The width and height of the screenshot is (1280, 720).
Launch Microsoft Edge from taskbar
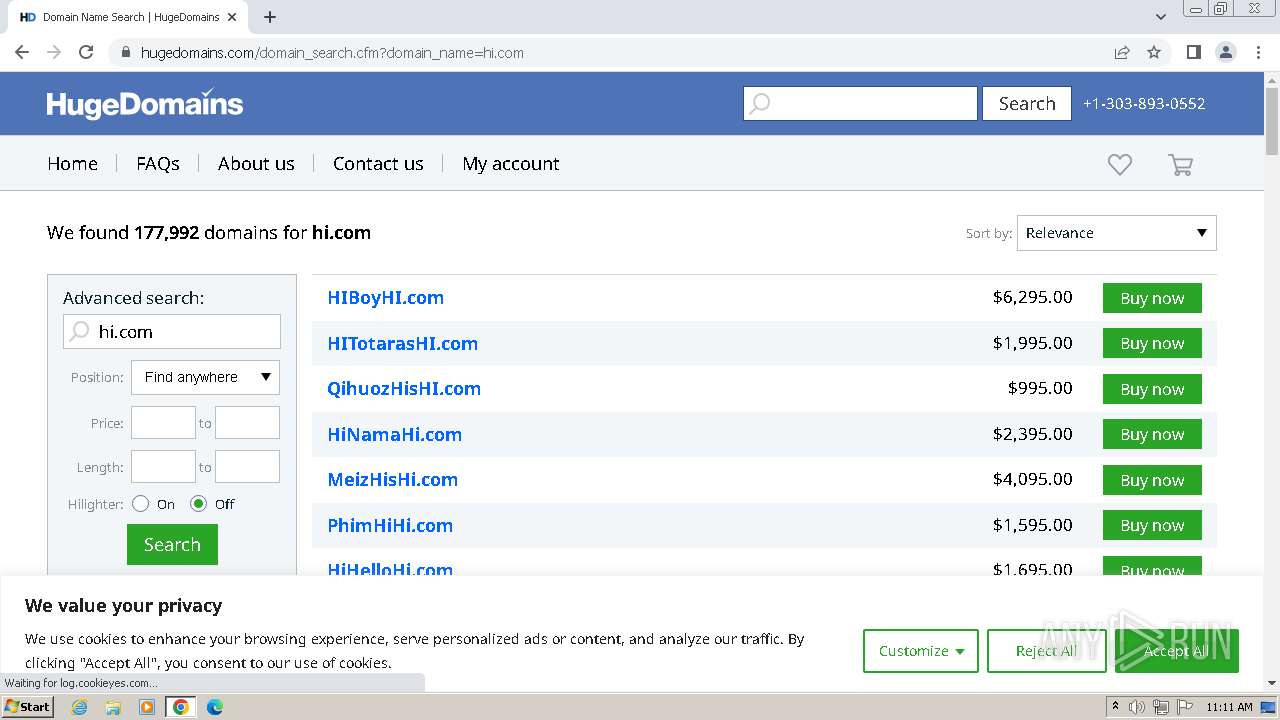tap(214, 707)
